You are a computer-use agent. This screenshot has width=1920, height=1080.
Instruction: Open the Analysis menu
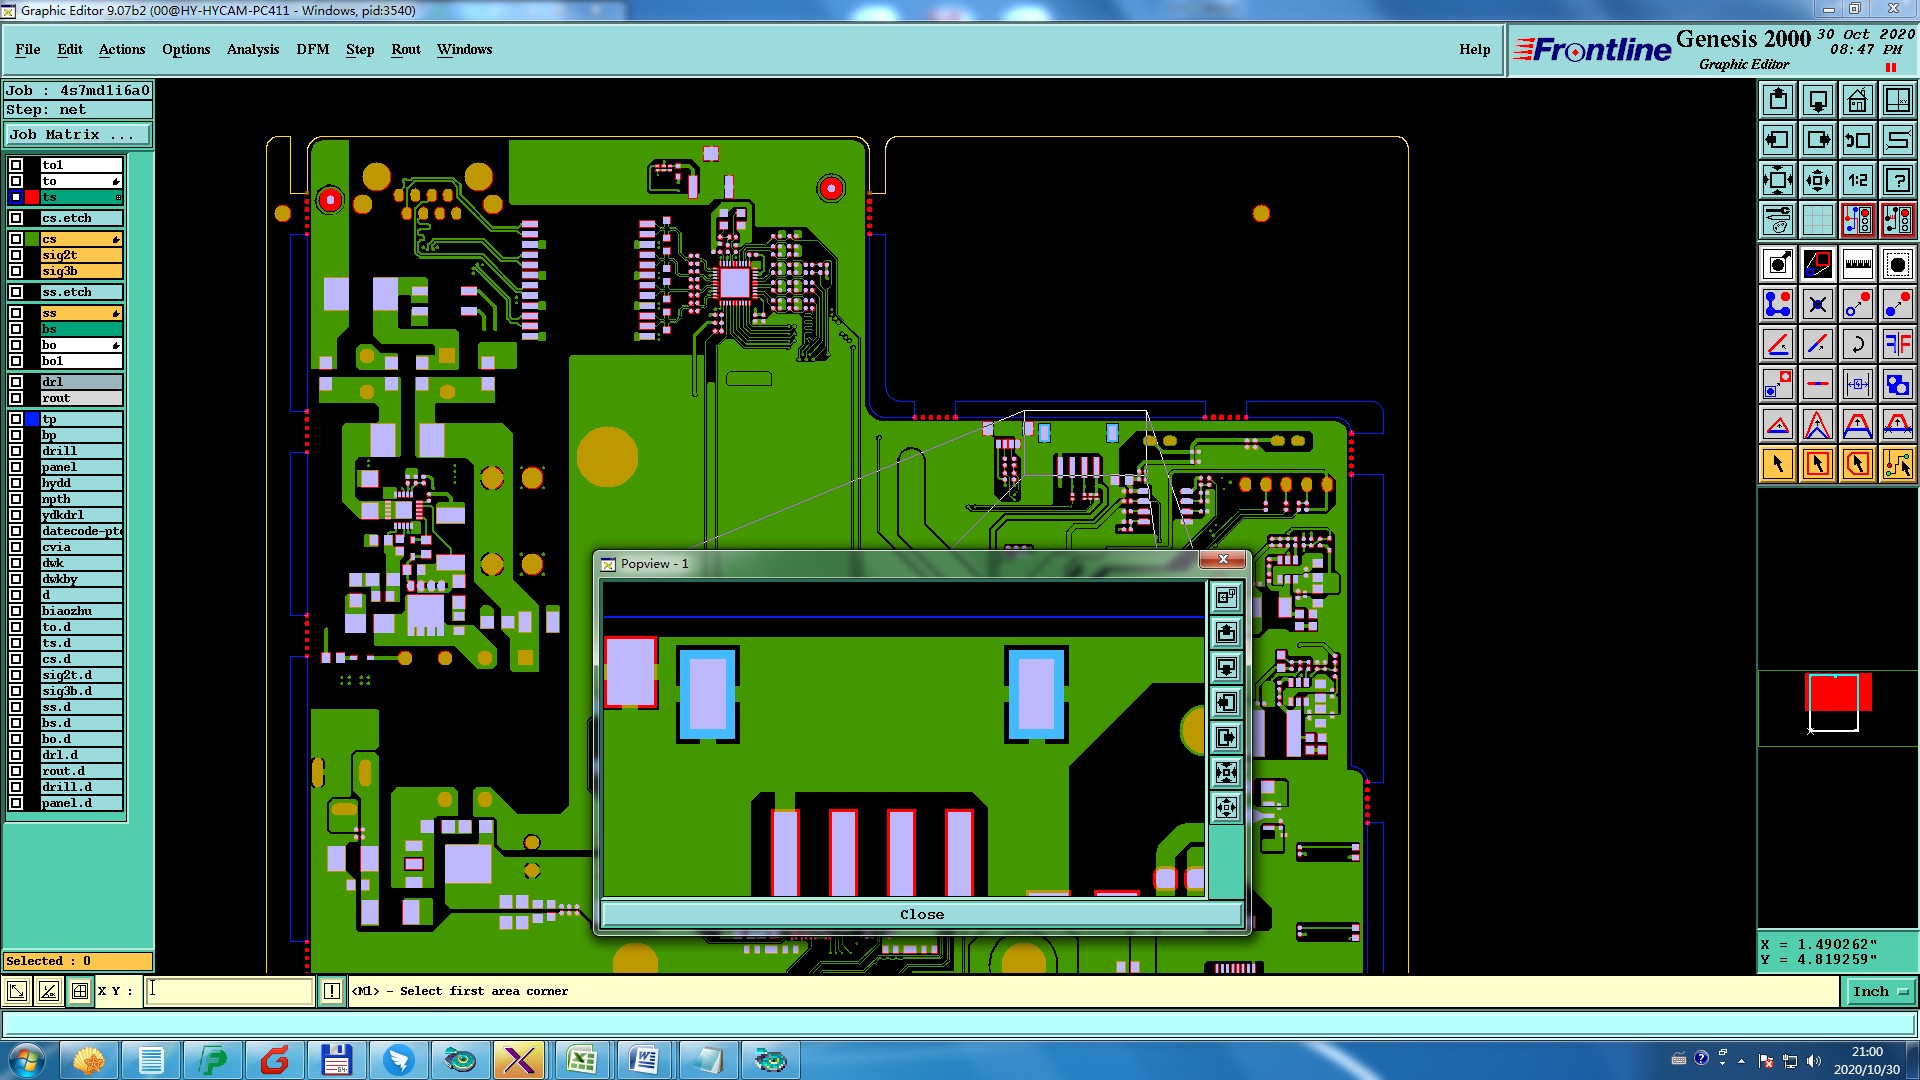(x=252, y=49)
